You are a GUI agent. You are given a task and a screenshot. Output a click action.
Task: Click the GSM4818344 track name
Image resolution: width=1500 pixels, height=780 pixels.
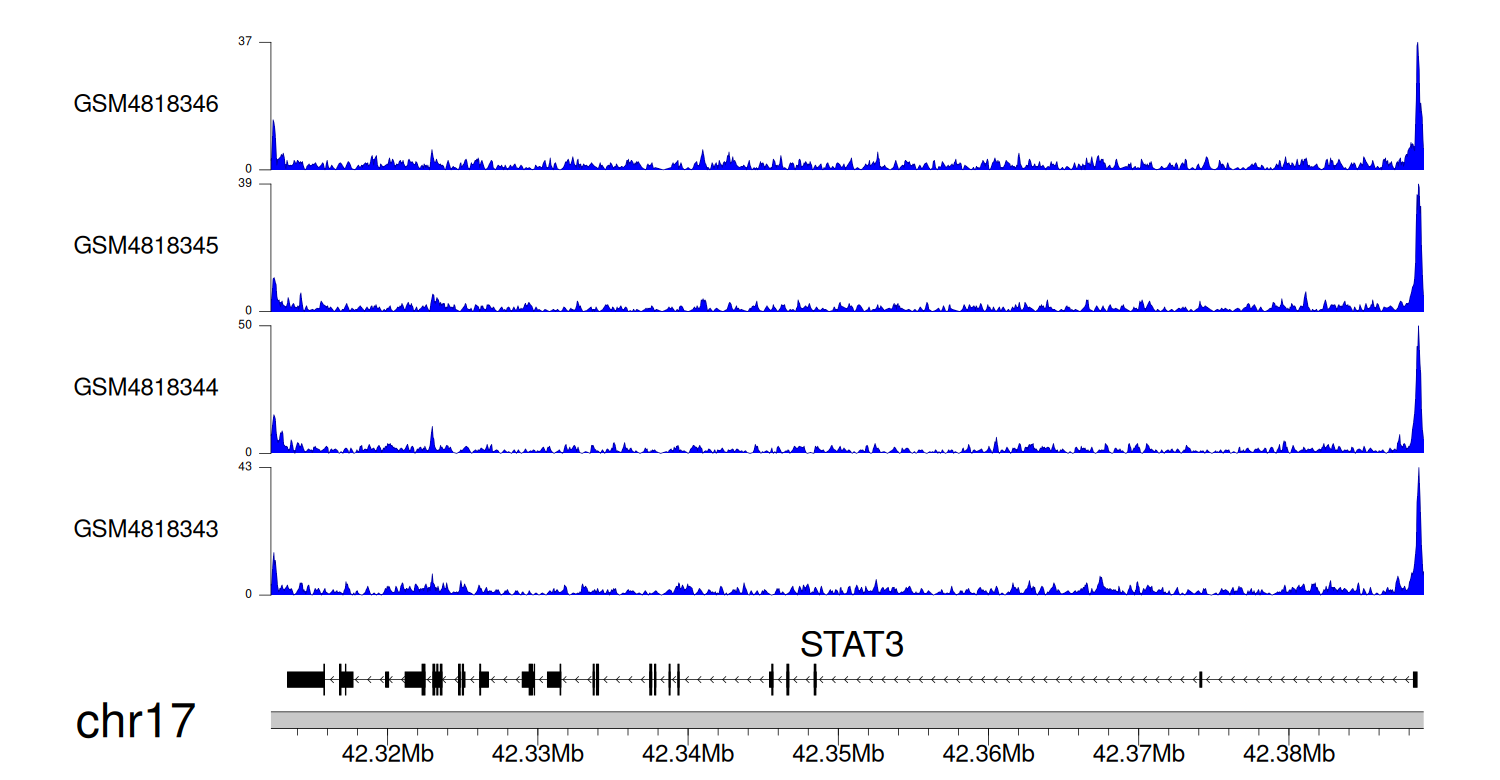pos(146,387)
